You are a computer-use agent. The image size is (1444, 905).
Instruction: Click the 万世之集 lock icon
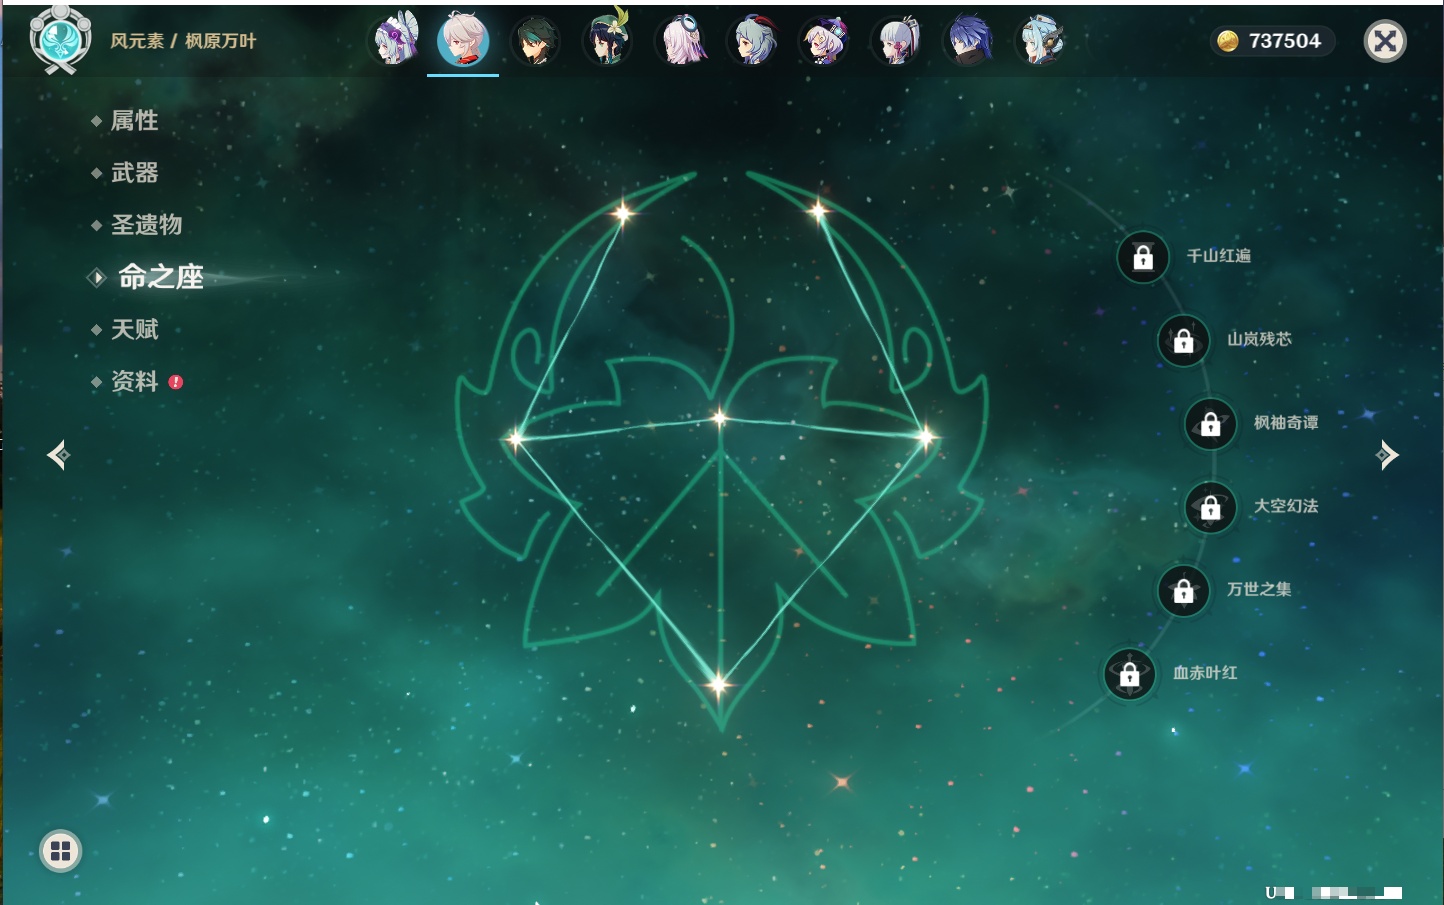point(1184,590)
